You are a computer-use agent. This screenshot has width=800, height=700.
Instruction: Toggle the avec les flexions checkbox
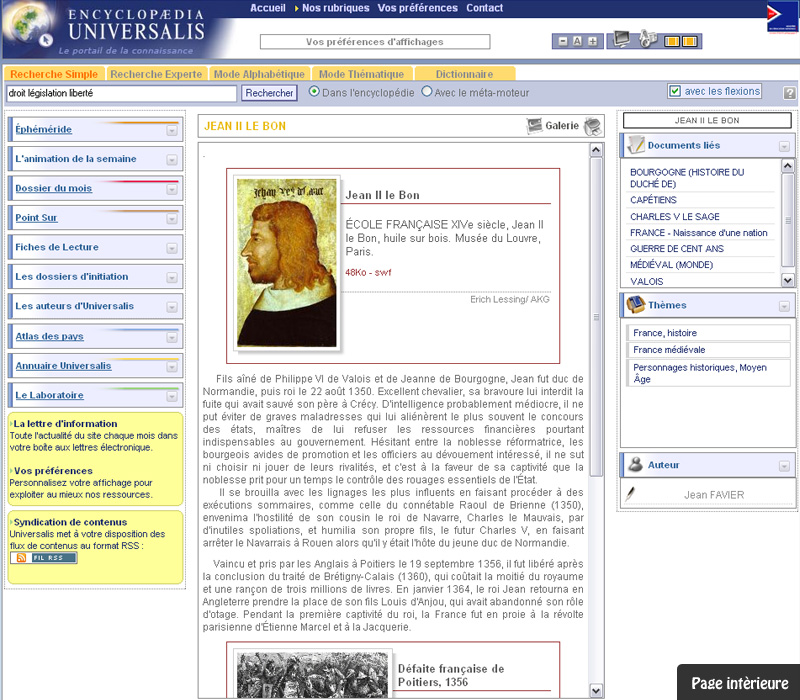coord(675,91)
